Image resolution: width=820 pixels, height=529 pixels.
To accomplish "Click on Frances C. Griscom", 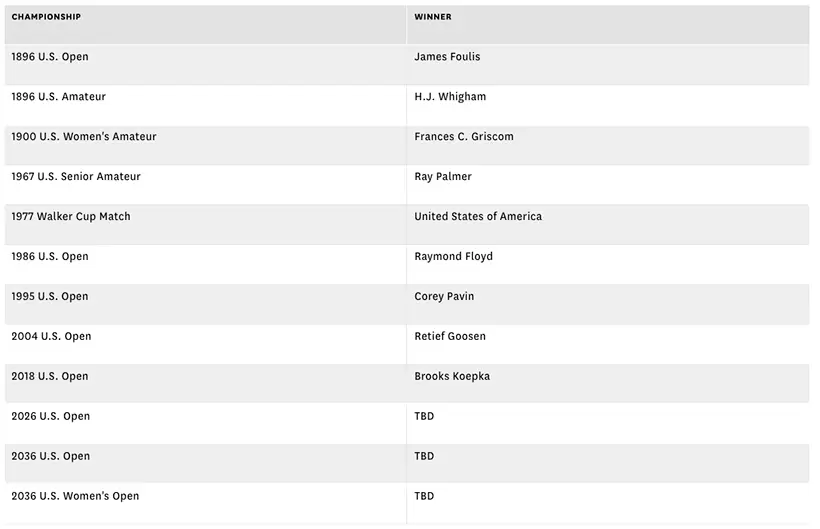I will [464, 137].
